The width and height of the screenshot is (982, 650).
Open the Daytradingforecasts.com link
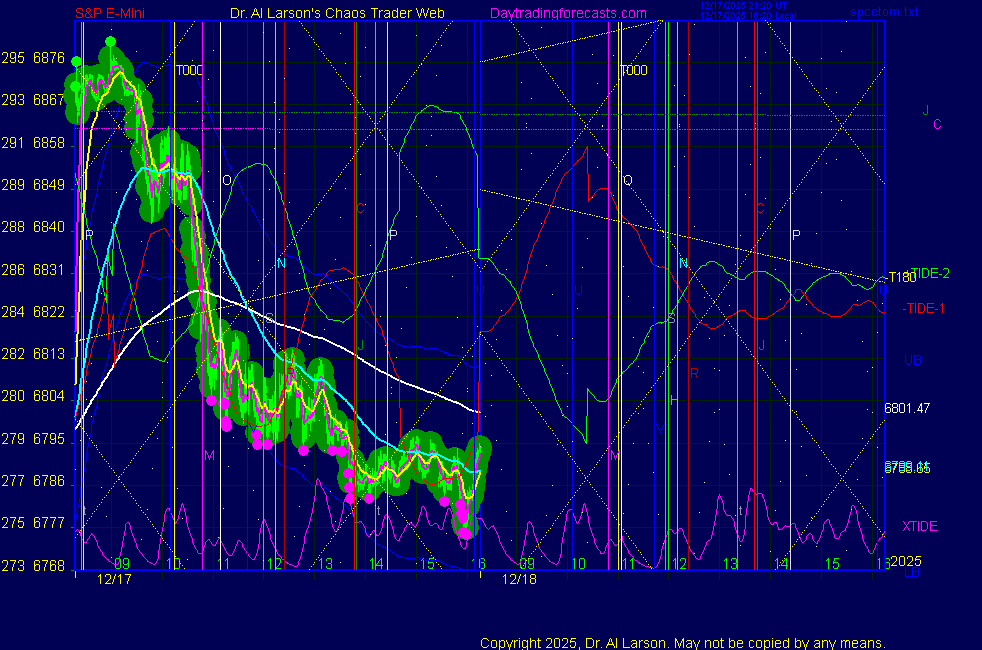568,13
